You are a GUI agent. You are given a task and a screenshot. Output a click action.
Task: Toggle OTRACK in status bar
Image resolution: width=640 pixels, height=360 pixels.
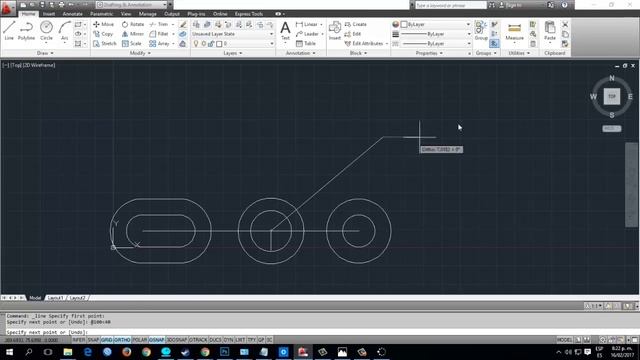[198, 340]
